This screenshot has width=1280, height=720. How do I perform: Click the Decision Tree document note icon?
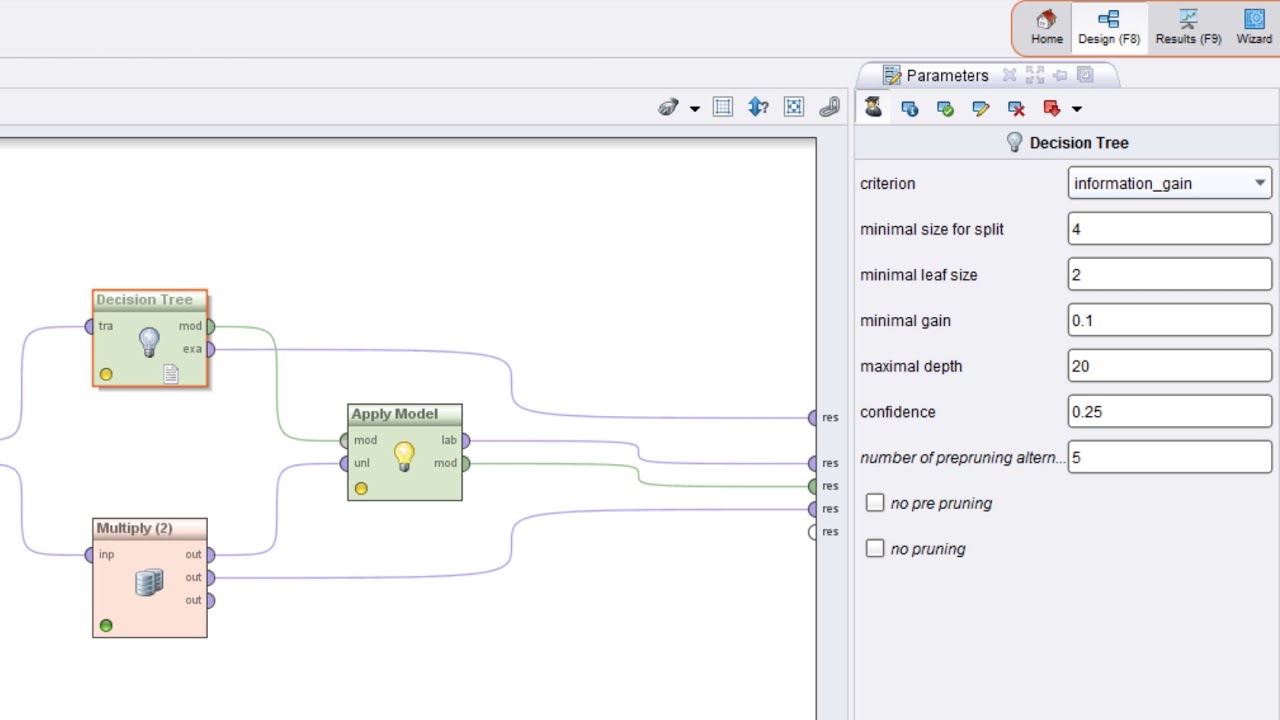tap(171, 374)
